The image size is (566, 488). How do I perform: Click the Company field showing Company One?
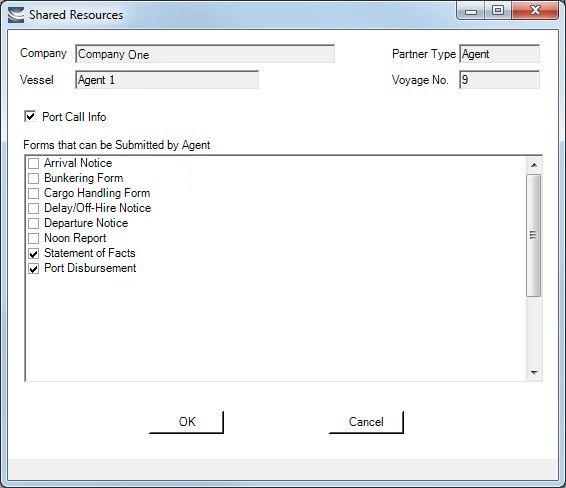point(205,54)
